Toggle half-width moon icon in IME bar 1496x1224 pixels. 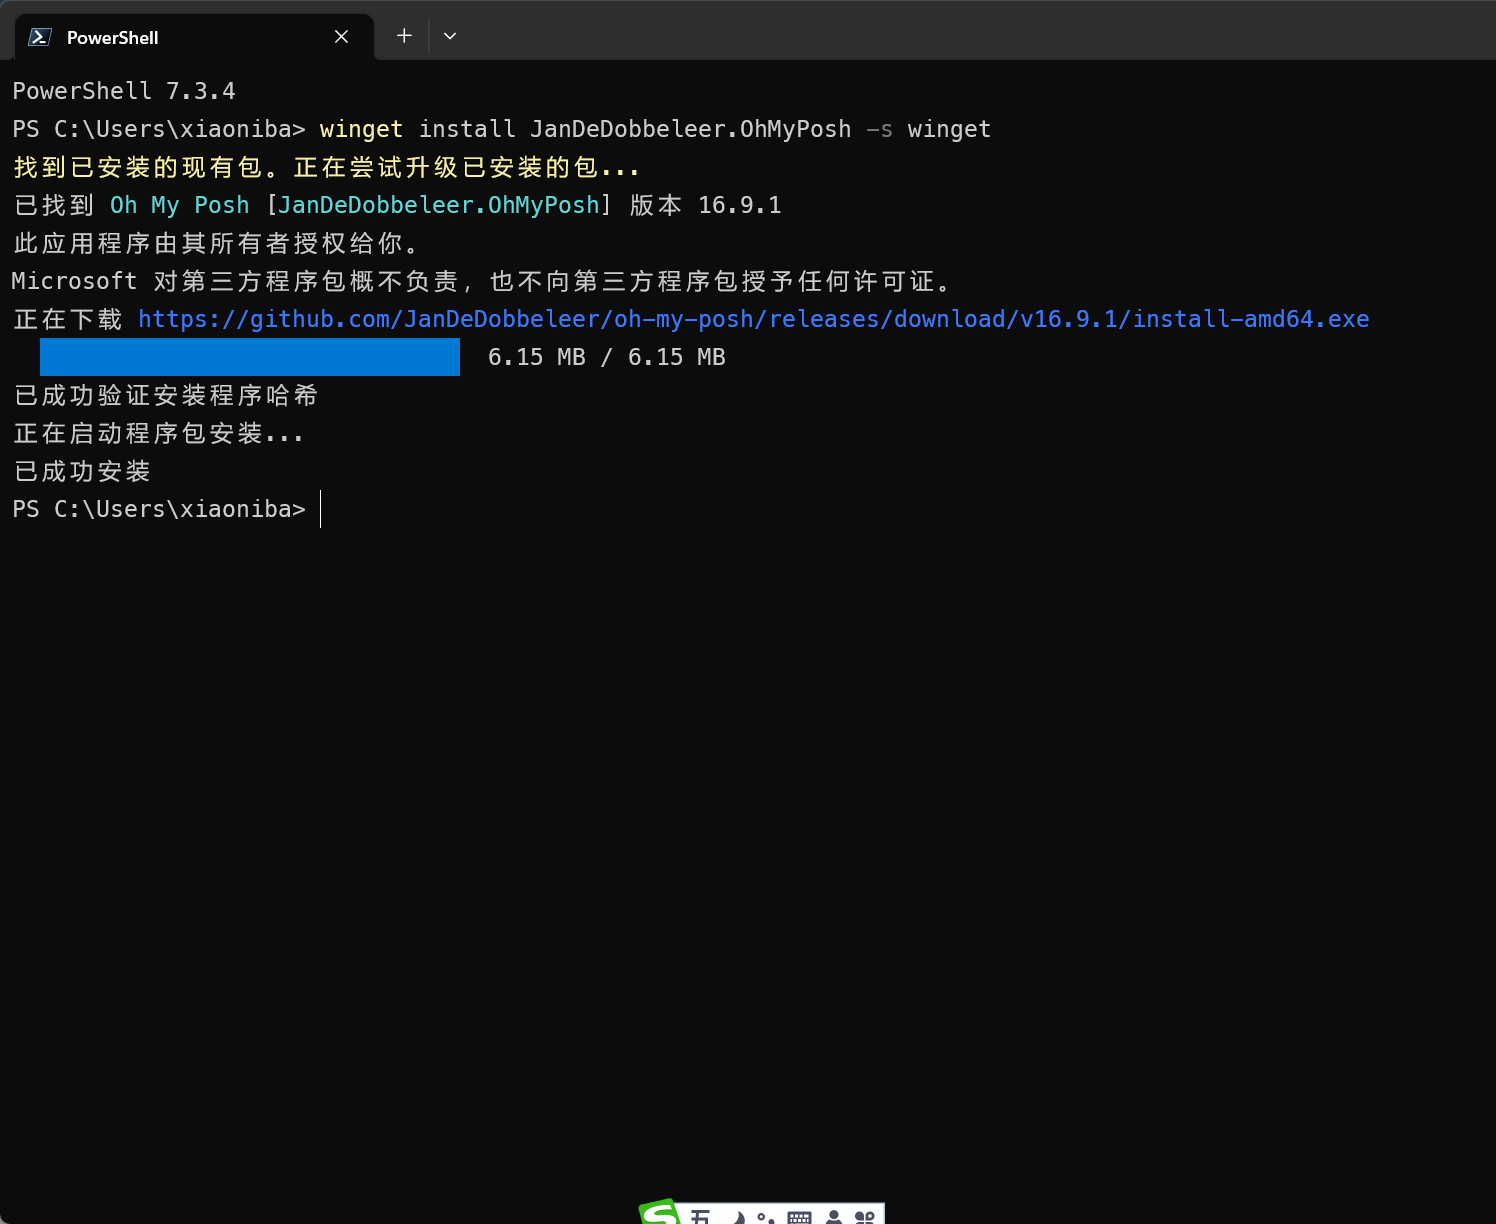pos(737,1217)
